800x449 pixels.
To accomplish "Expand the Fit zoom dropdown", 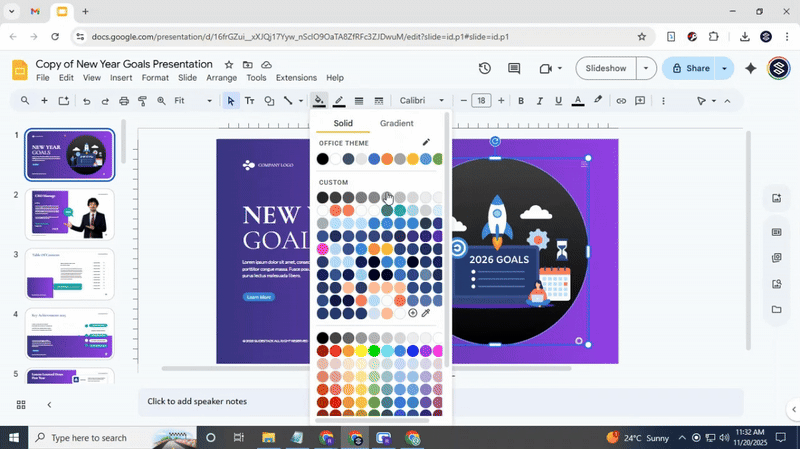I will coord(193,101).
